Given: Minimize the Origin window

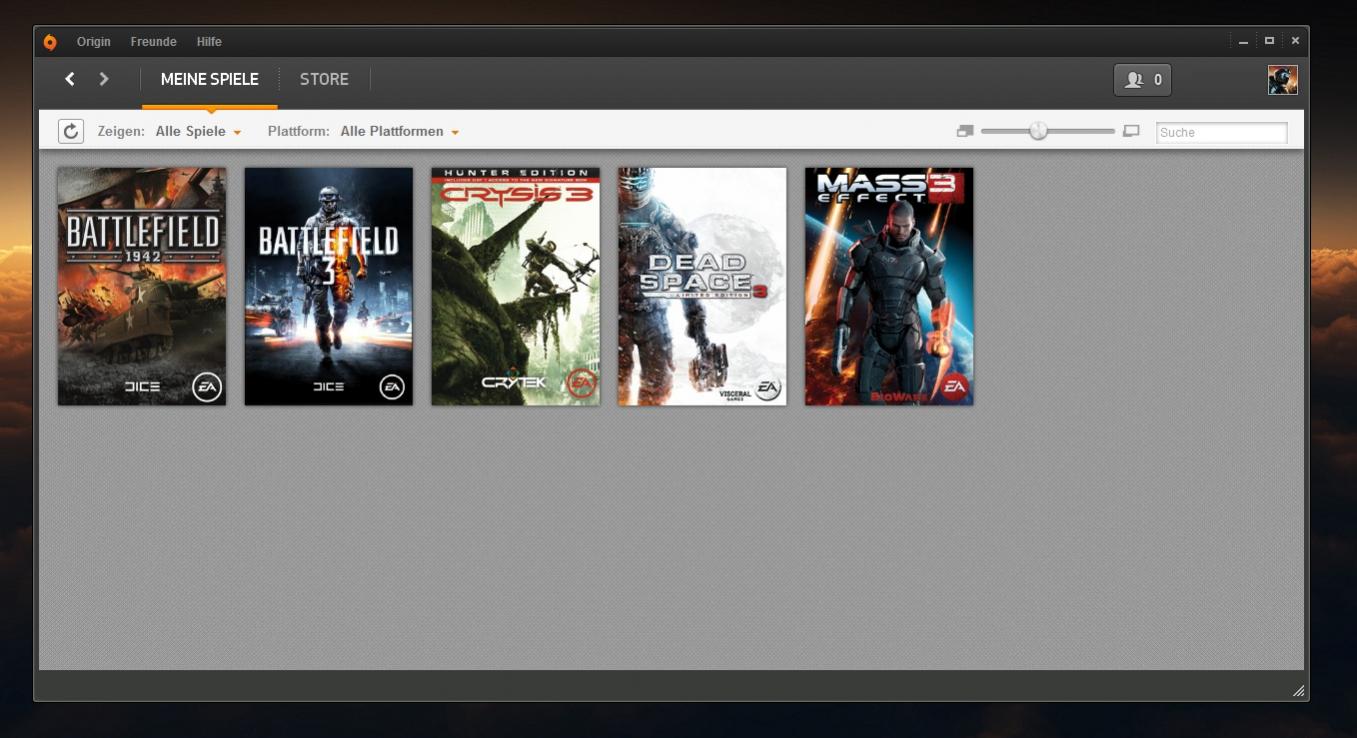Looking at the screenshot, I should click(x=1243, y=42).
